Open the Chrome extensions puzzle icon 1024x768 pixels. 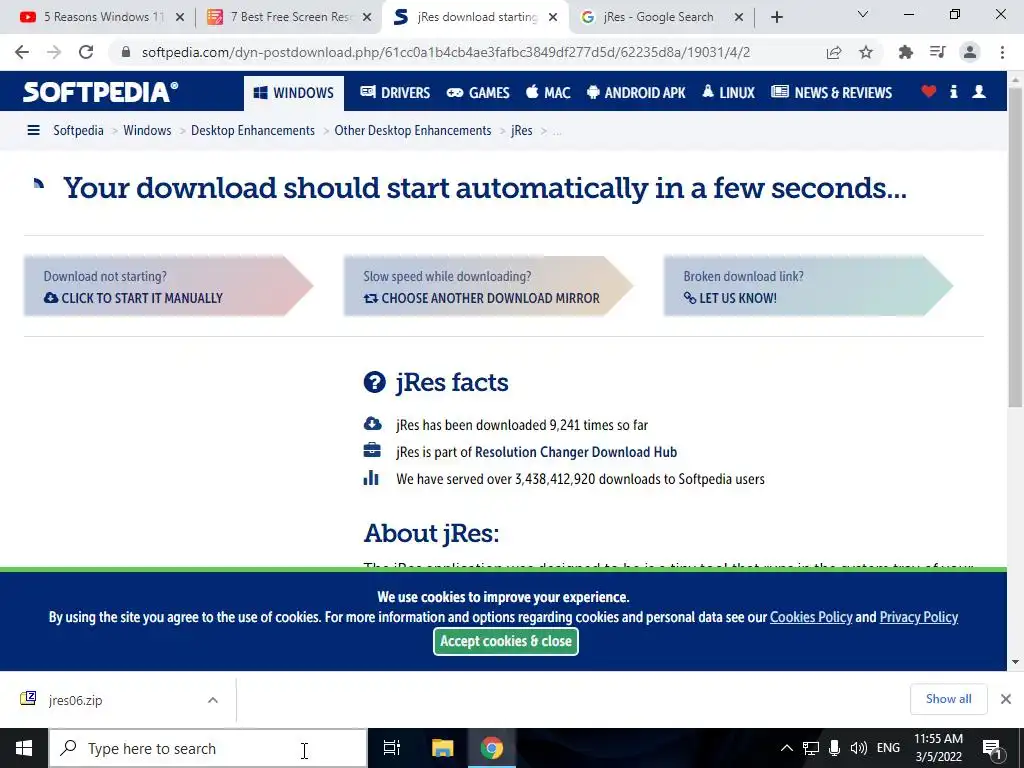[905, 52]
